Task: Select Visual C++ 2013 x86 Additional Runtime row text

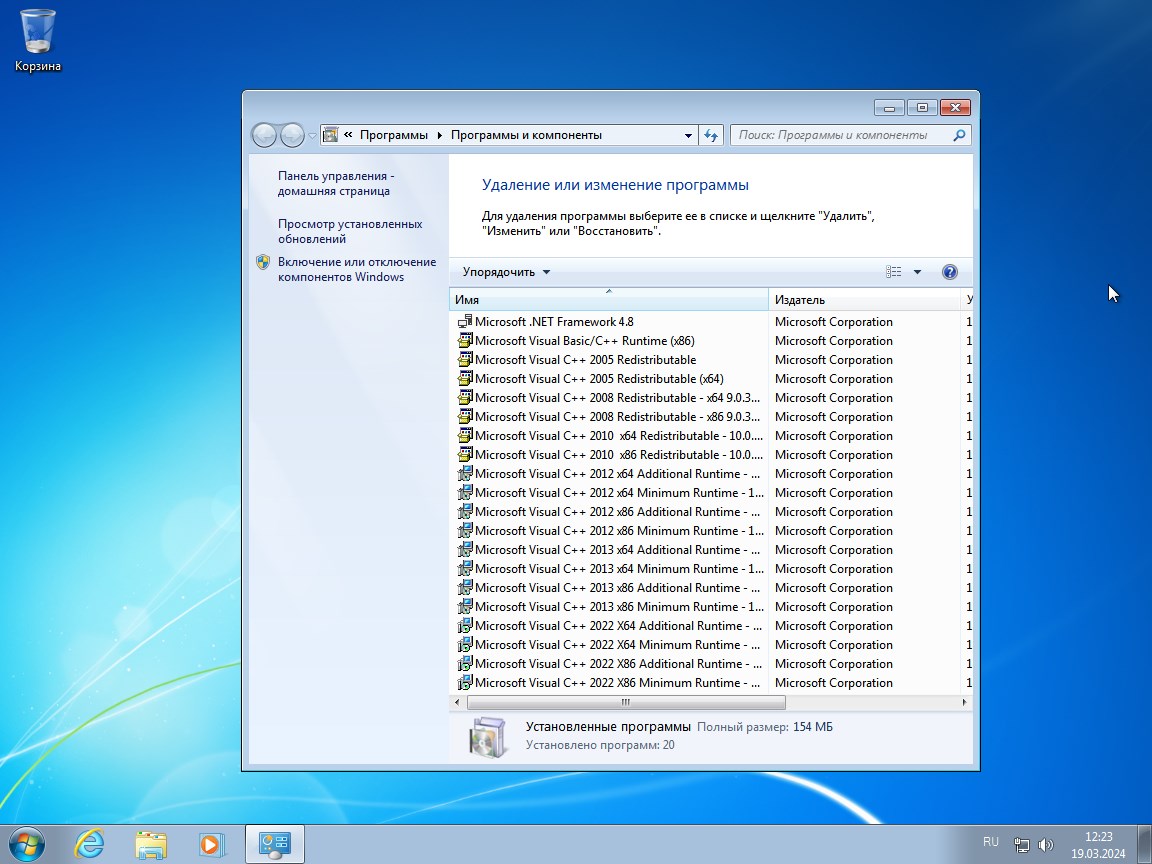Action: (618, 588)
